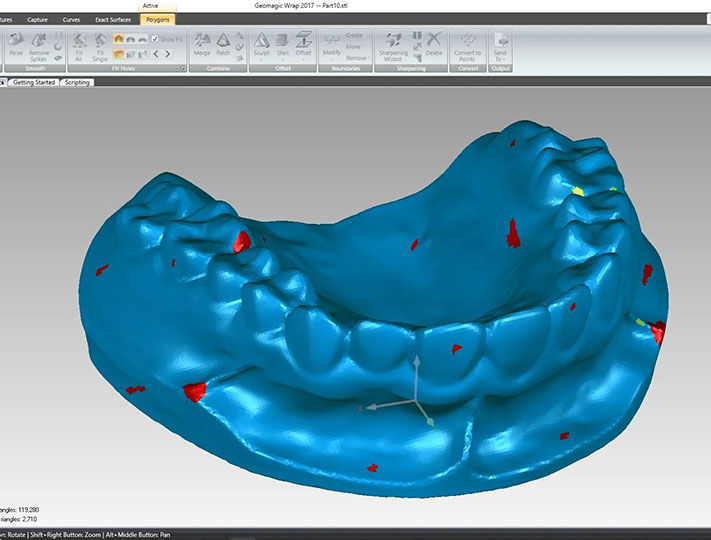Open the Sharpening Wizard
Screen dimensions: 711x540
(393, 45)
